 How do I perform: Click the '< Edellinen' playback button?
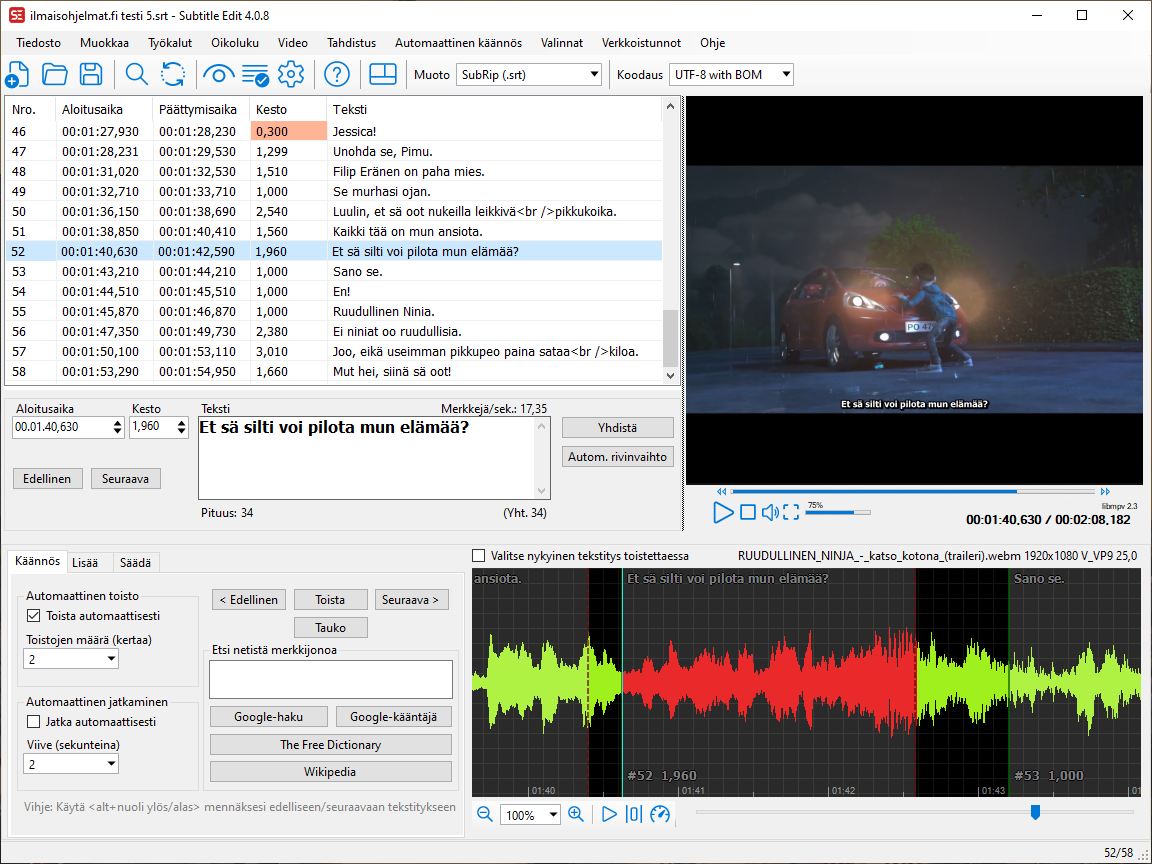[x=249, y=600]
